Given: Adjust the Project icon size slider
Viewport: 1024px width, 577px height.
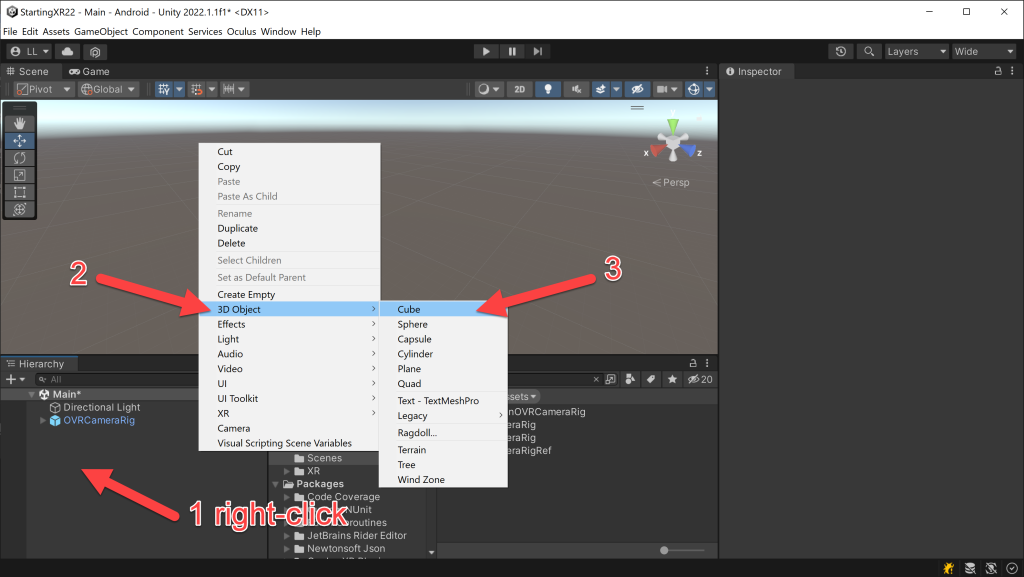Looking at the screenshot, I should pos(664,550).
